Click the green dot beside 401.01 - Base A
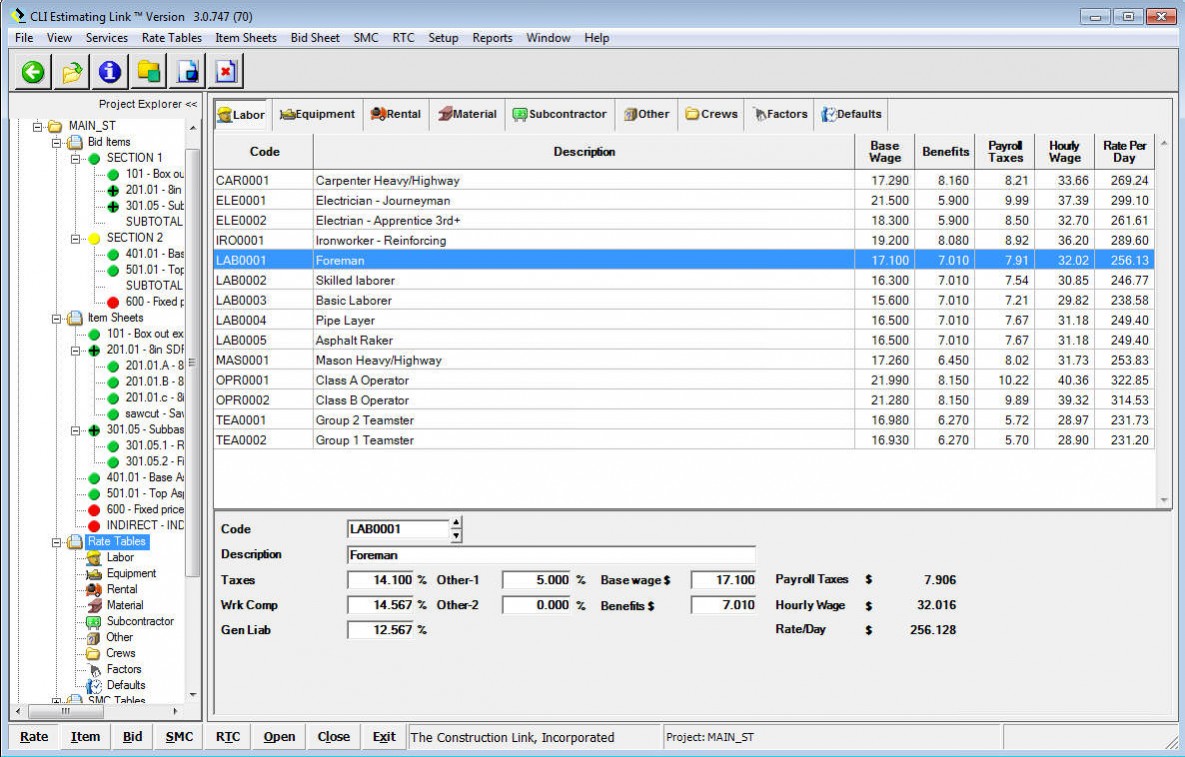1185x757 pixels. [94, 478]
